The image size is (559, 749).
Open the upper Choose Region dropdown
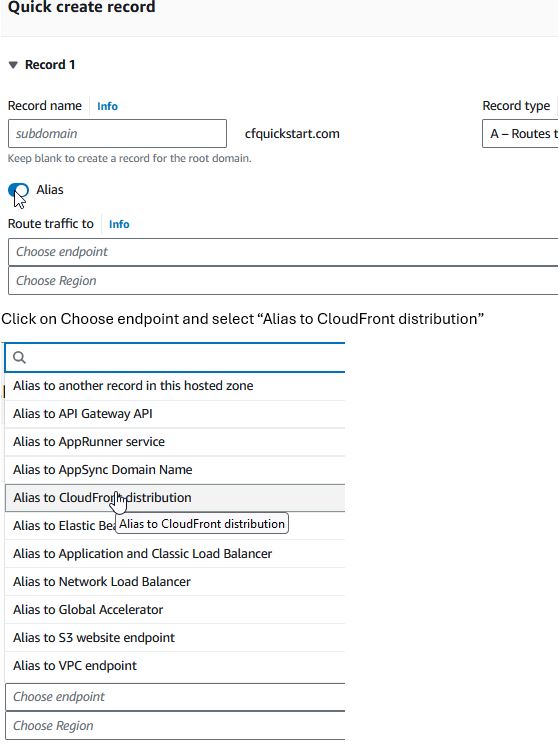point(283,281)
